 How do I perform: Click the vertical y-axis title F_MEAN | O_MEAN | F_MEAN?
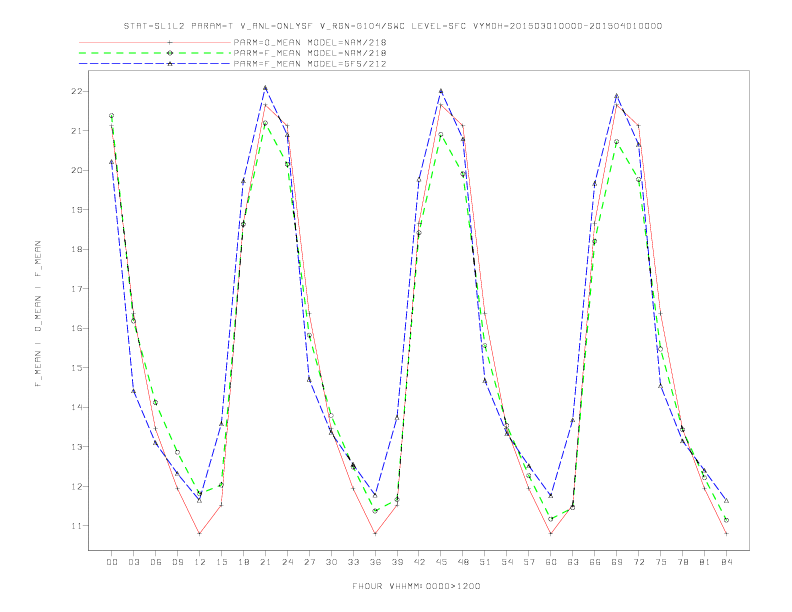pyautogui.click(x=38, y=314)
